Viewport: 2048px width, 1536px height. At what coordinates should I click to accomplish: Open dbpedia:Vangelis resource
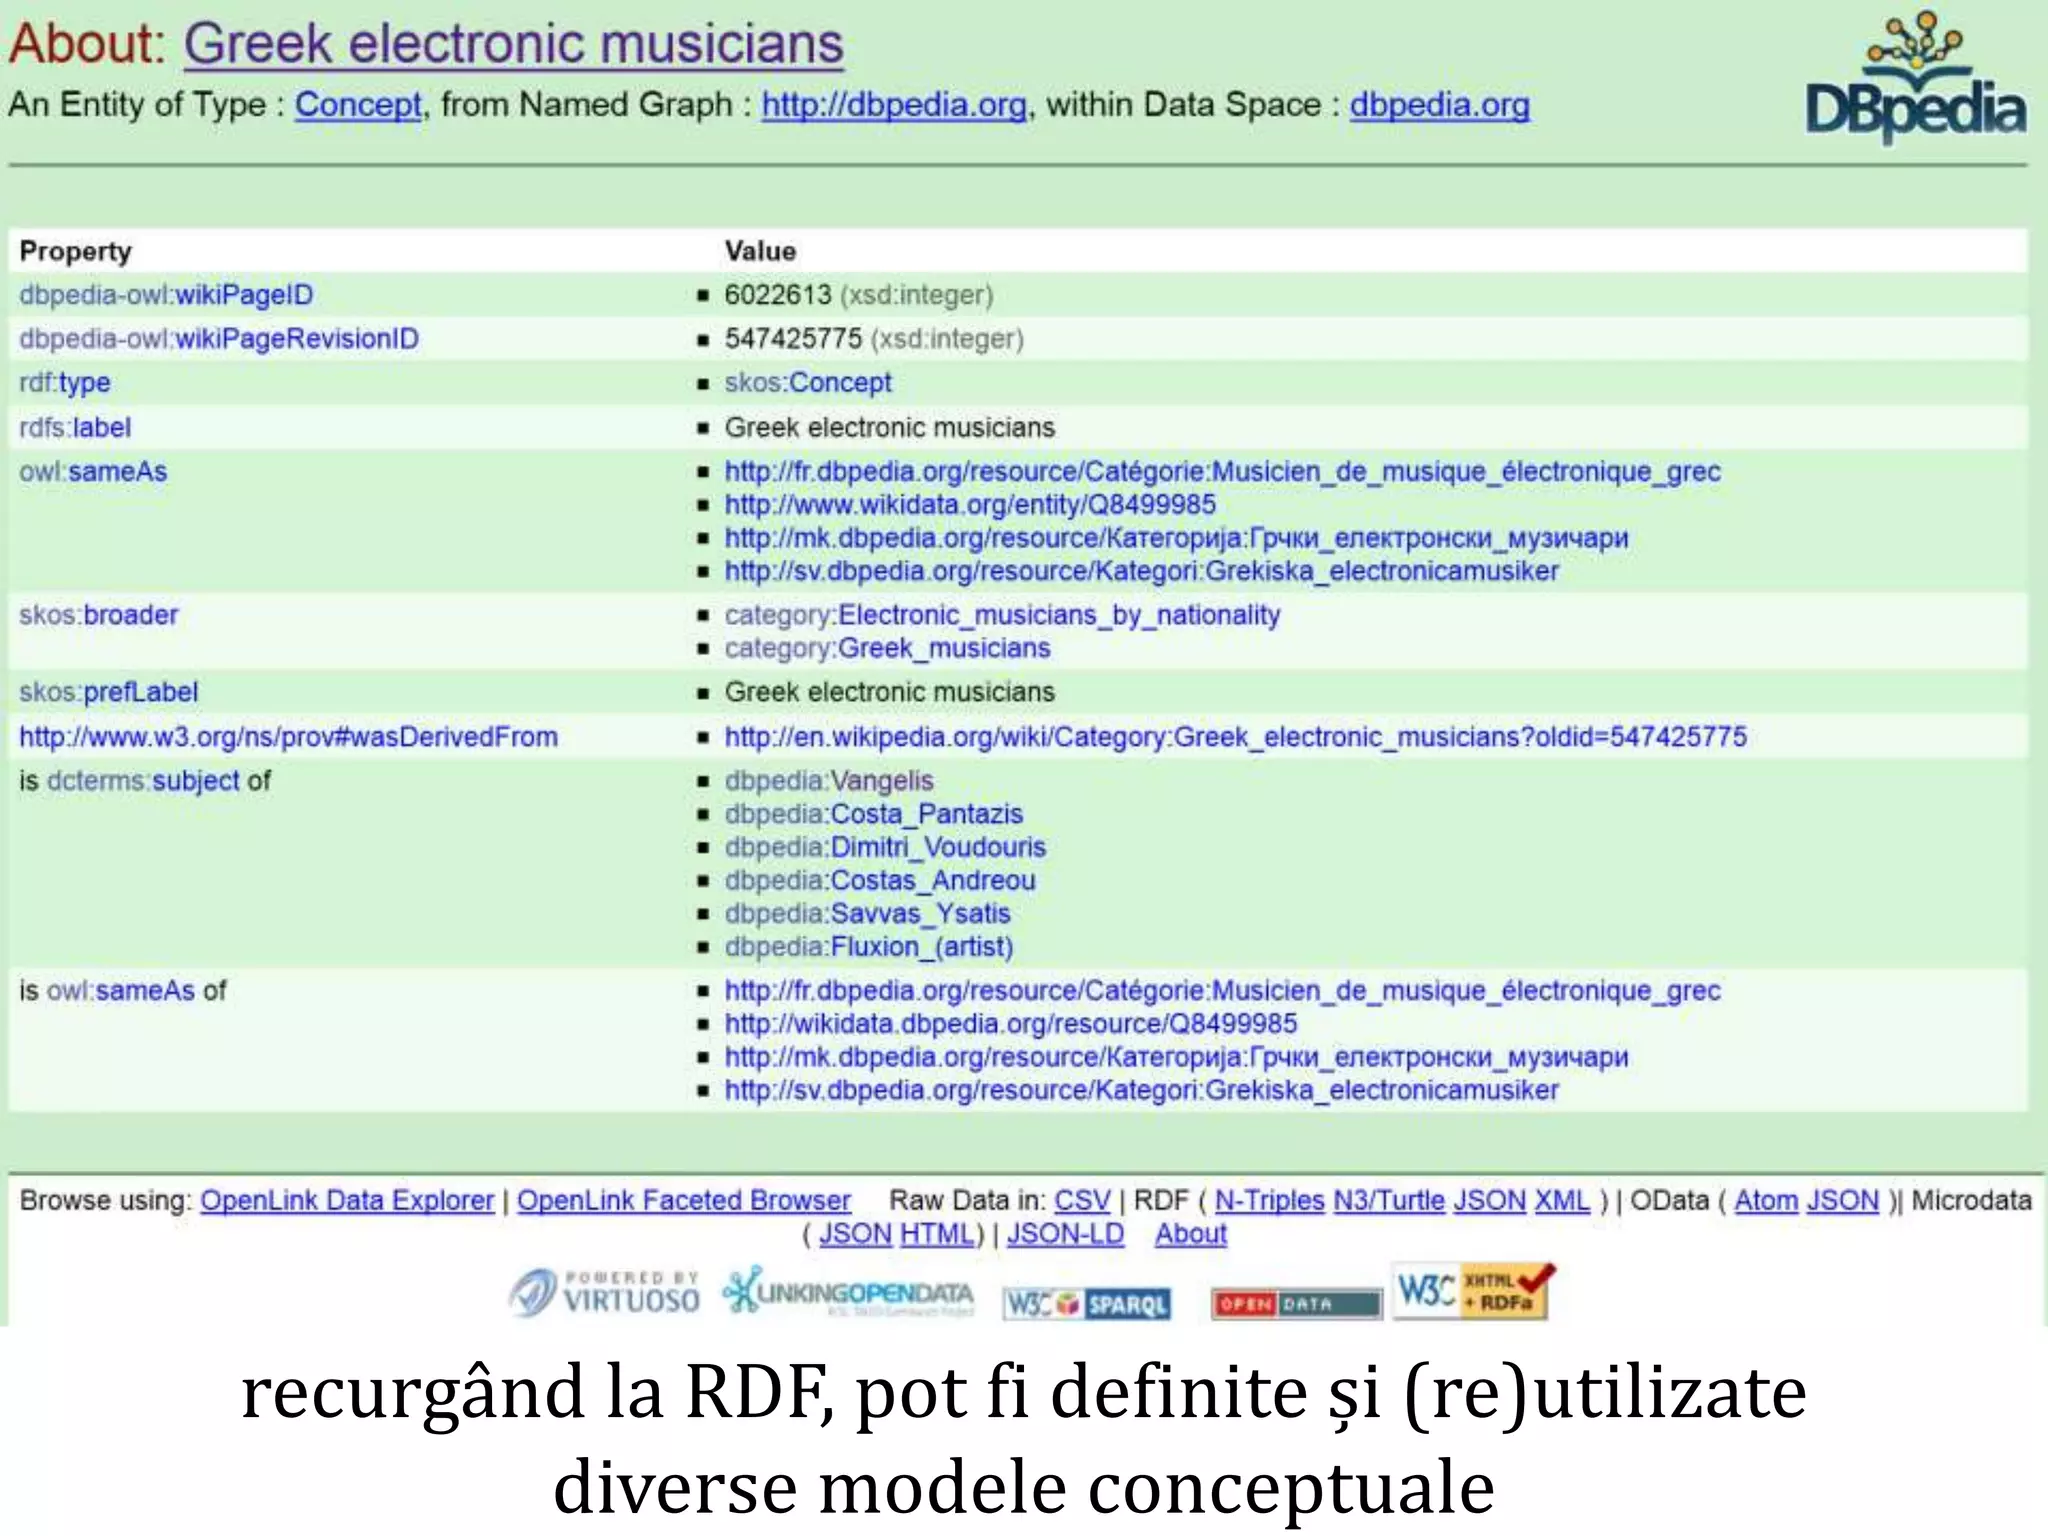[829, 781]
